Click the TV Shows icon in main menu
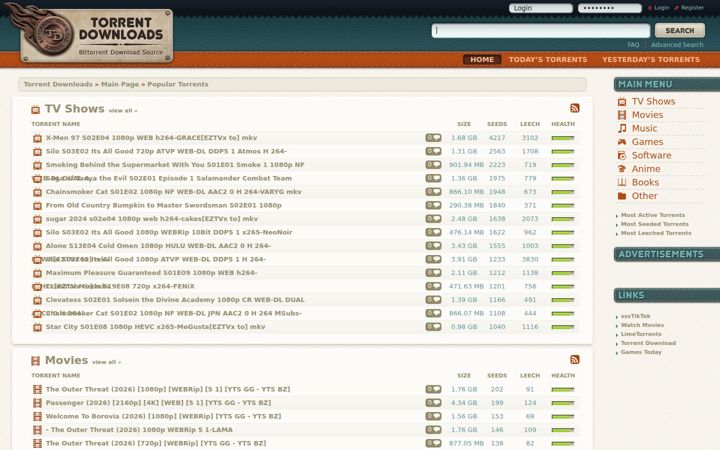Image resolution: width=720 pixels, height=450 pixels. click(x=622, y=101)
